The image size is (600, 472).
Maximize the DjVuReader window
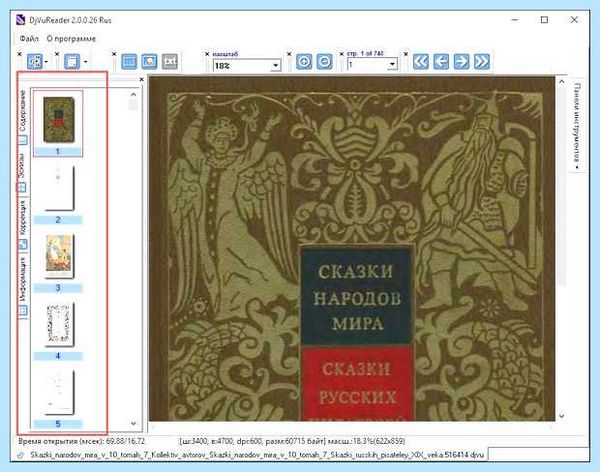pyautogui.click(x=544, y=20)
